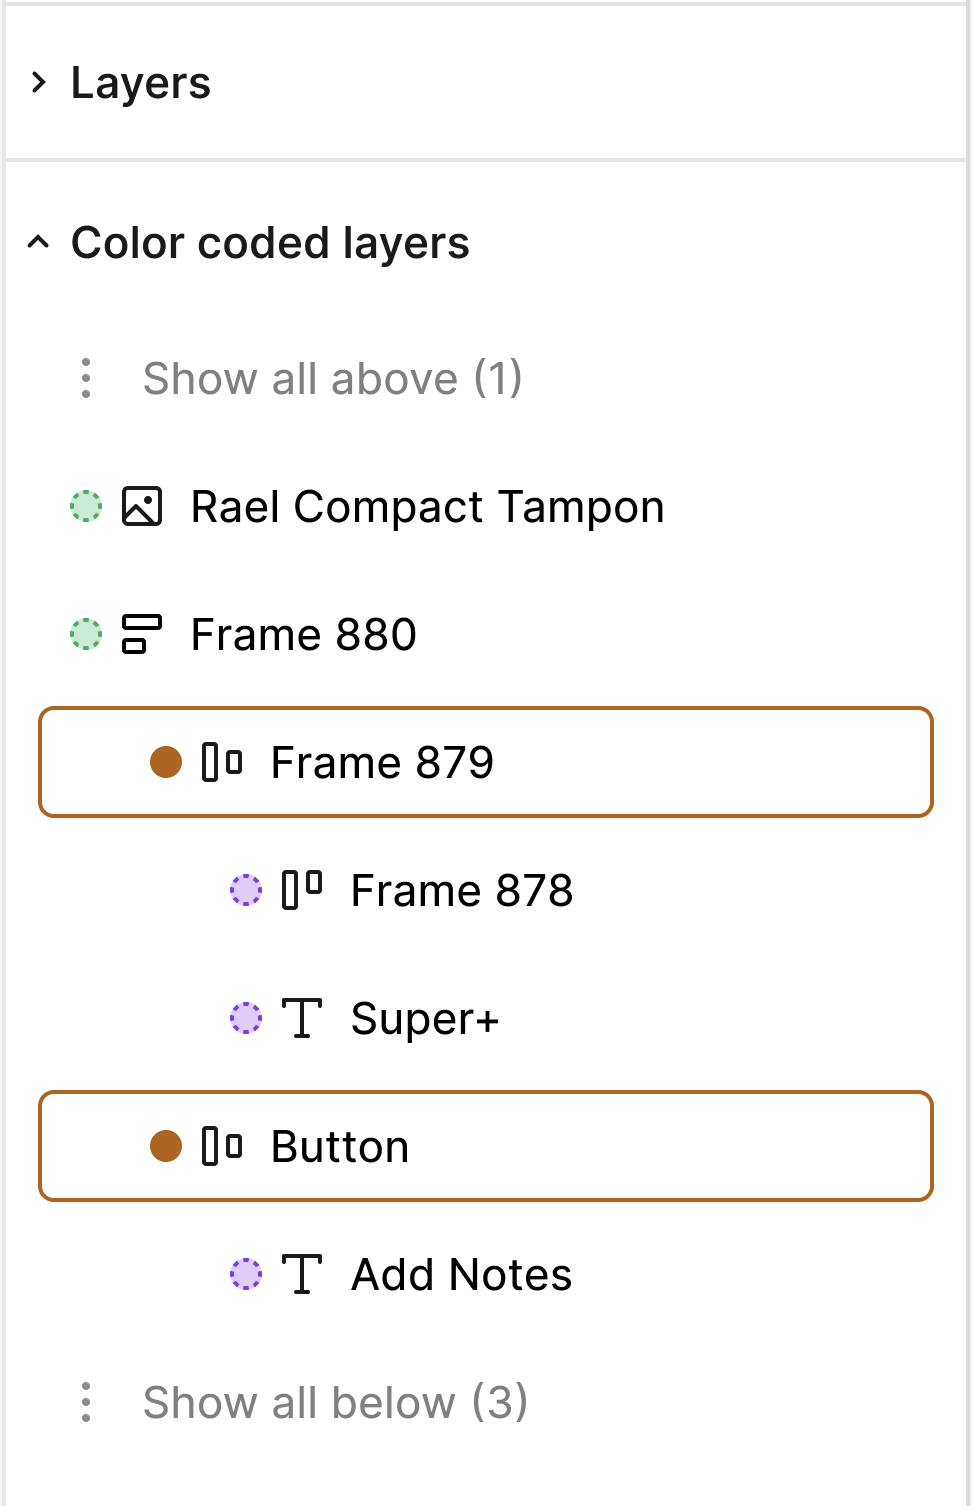Select the Frame 880 layer name
The image size is (972, 1506).
click(x=303, y=634)
